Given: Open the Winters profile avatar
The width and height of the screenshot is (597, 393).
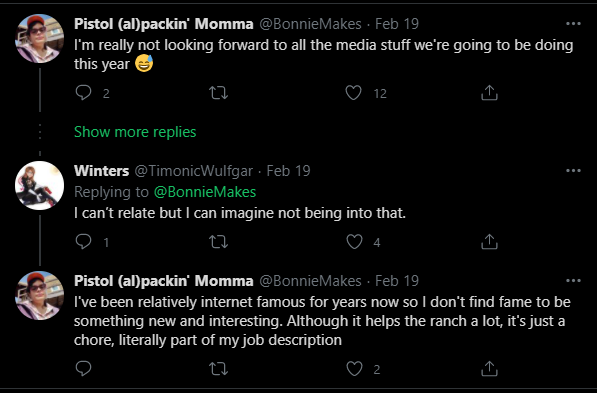Looking at the screenshot, I should [40, 185].
